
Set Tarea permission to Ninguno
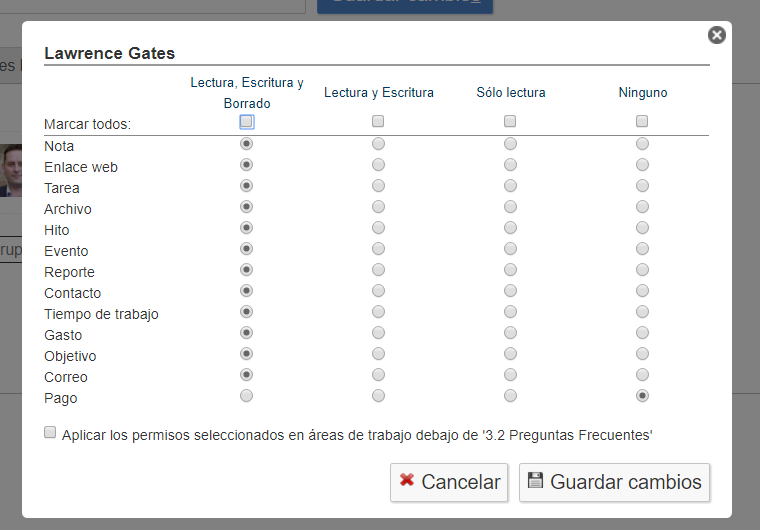click(642, 186)
